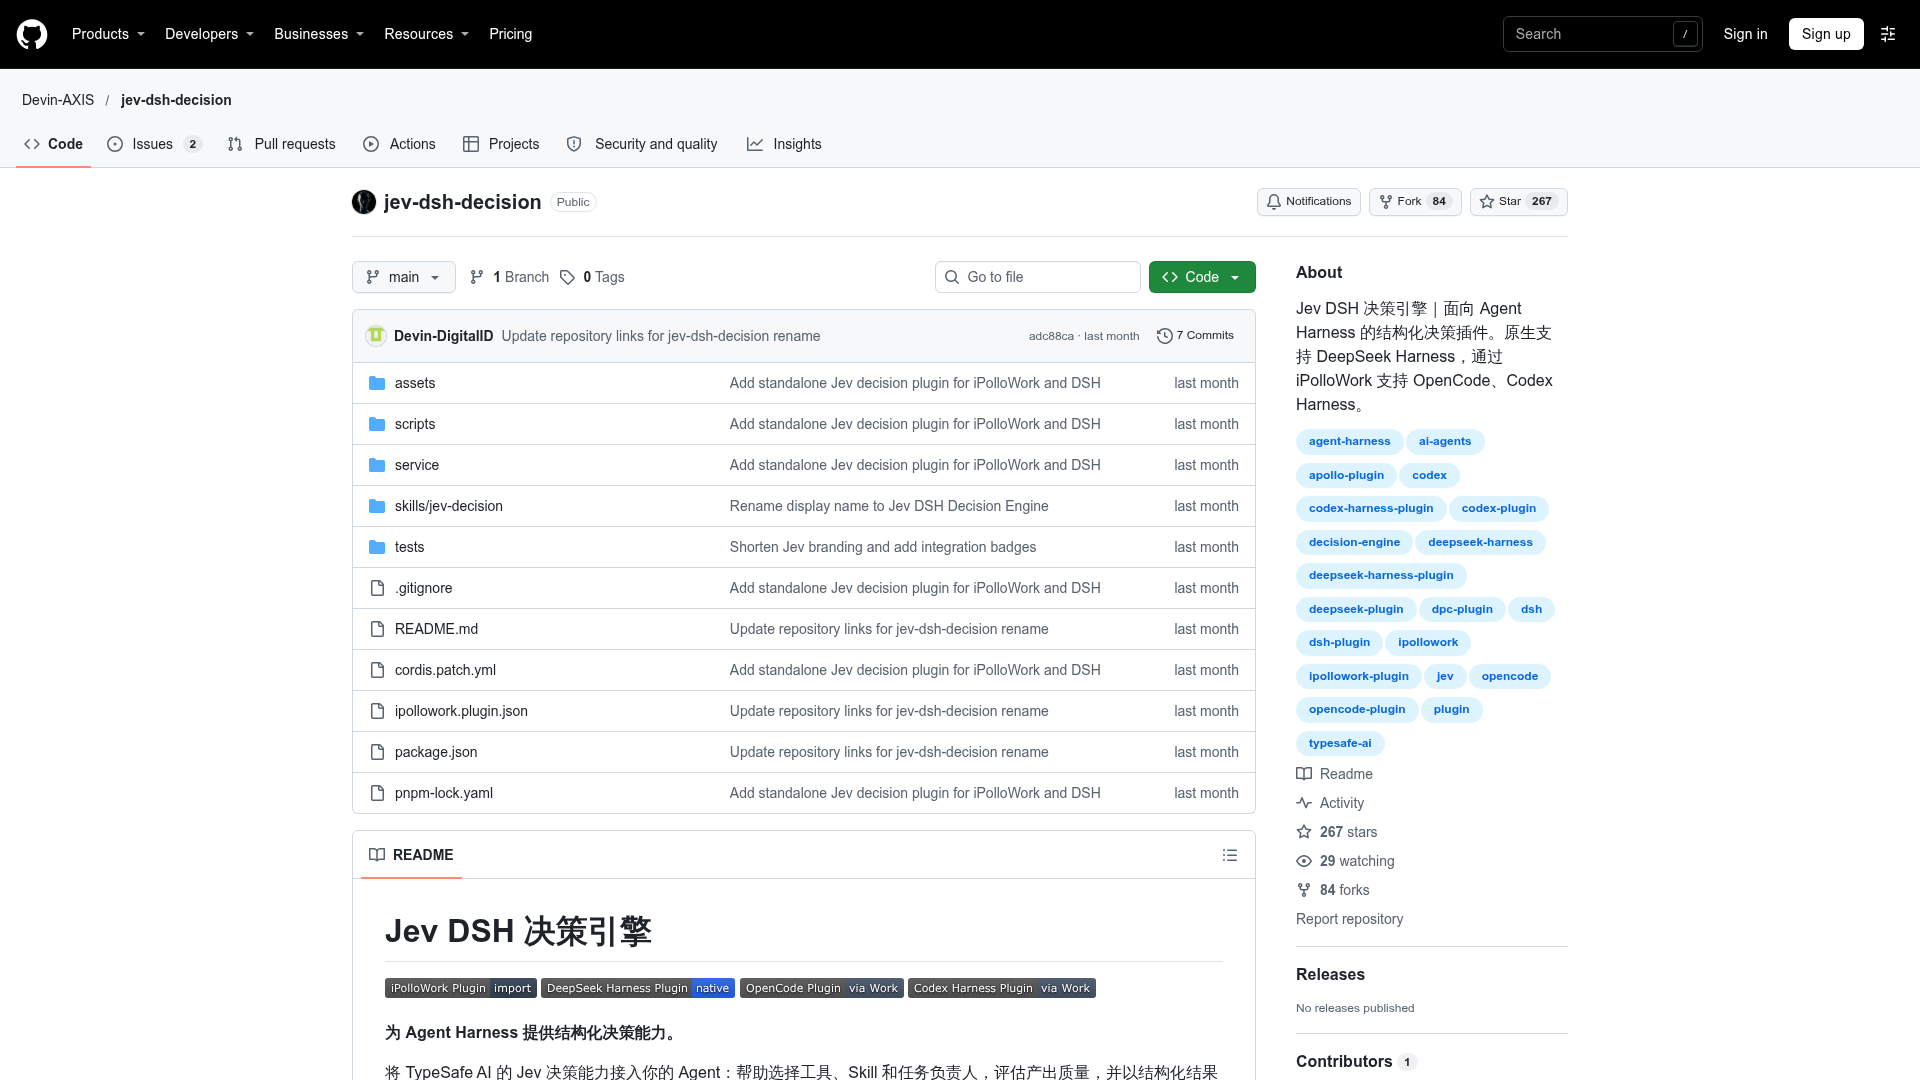Open the deepseek-harness topic tag
1920x1080 pixels.
coord(1480,543)
